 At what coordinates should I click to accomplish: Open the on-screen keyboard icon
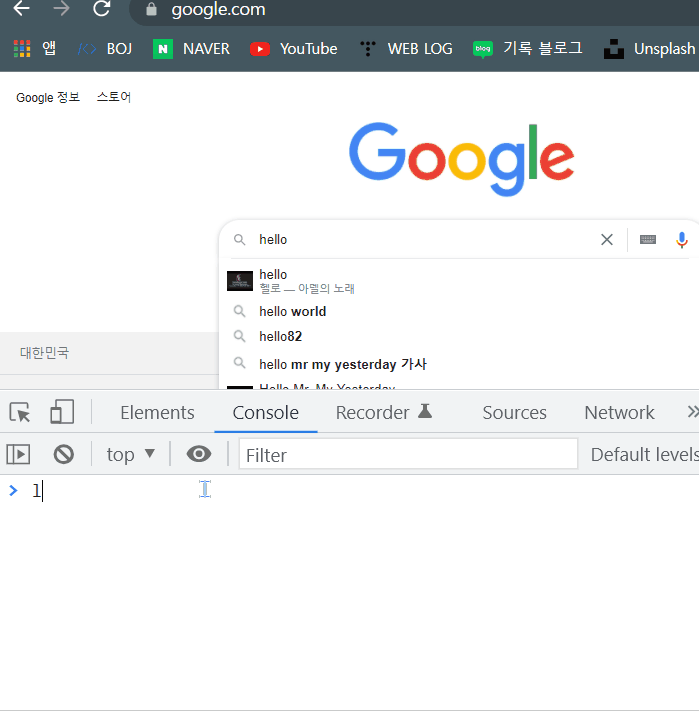coord(648,239)
